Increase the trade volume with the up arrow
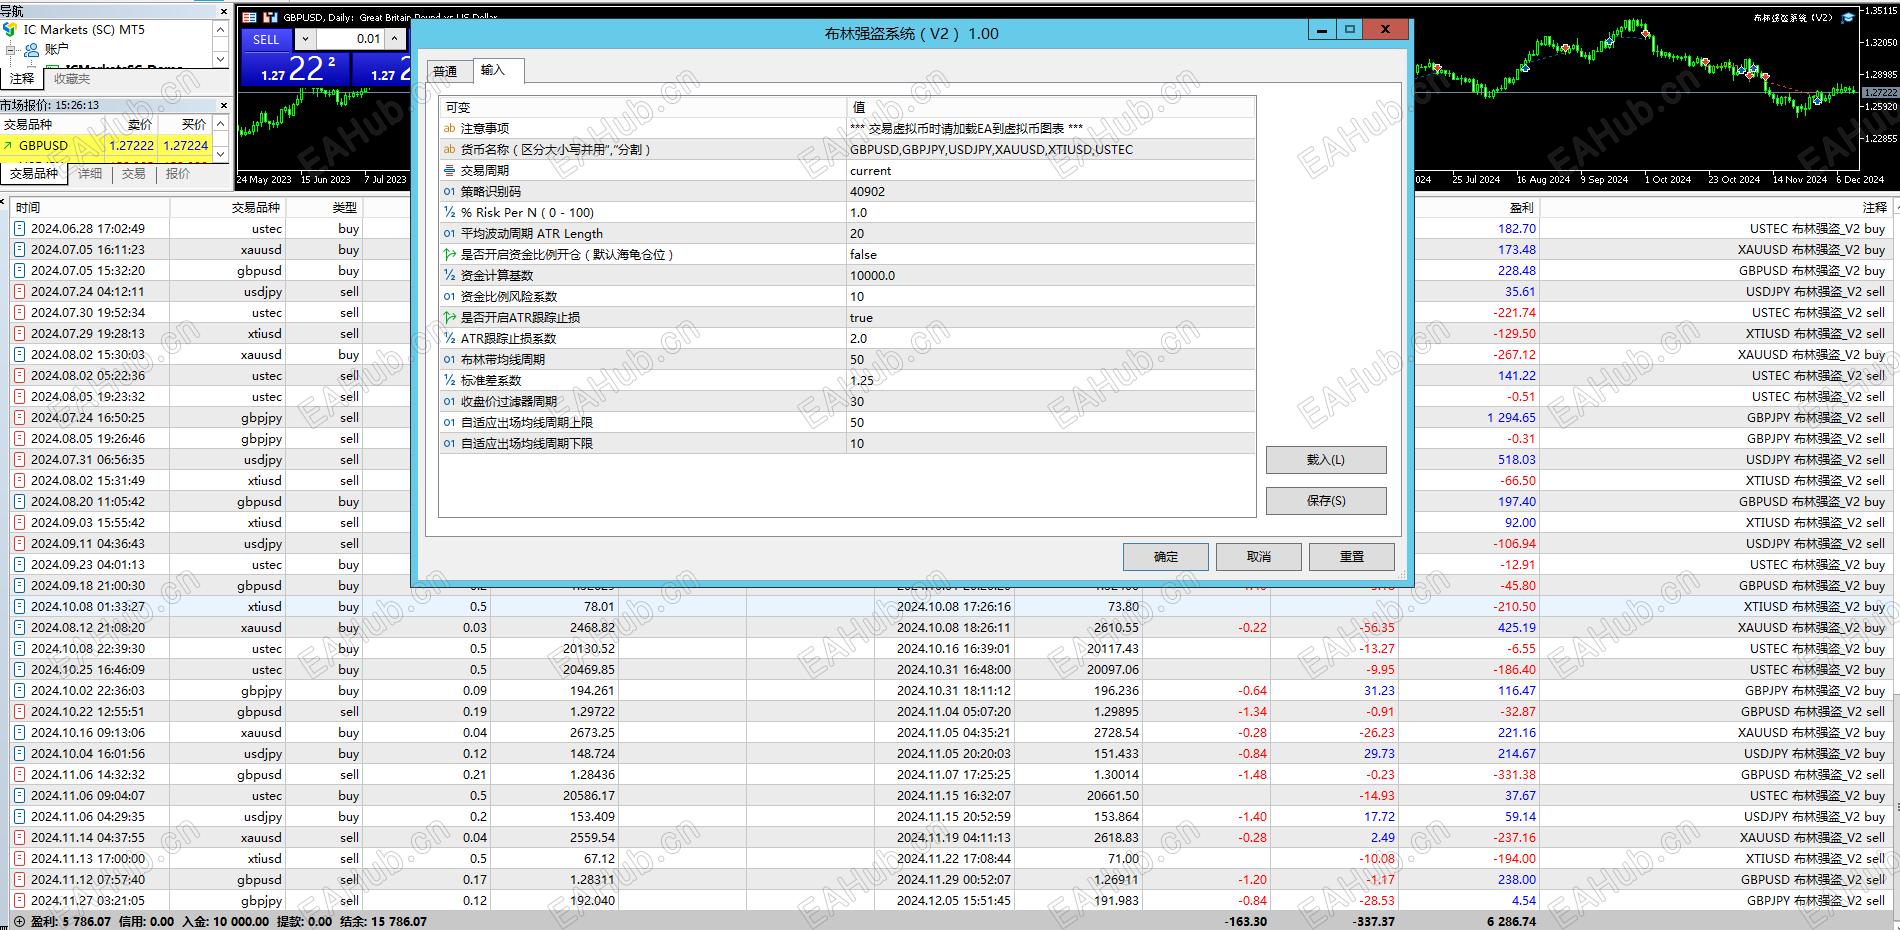 395,39
